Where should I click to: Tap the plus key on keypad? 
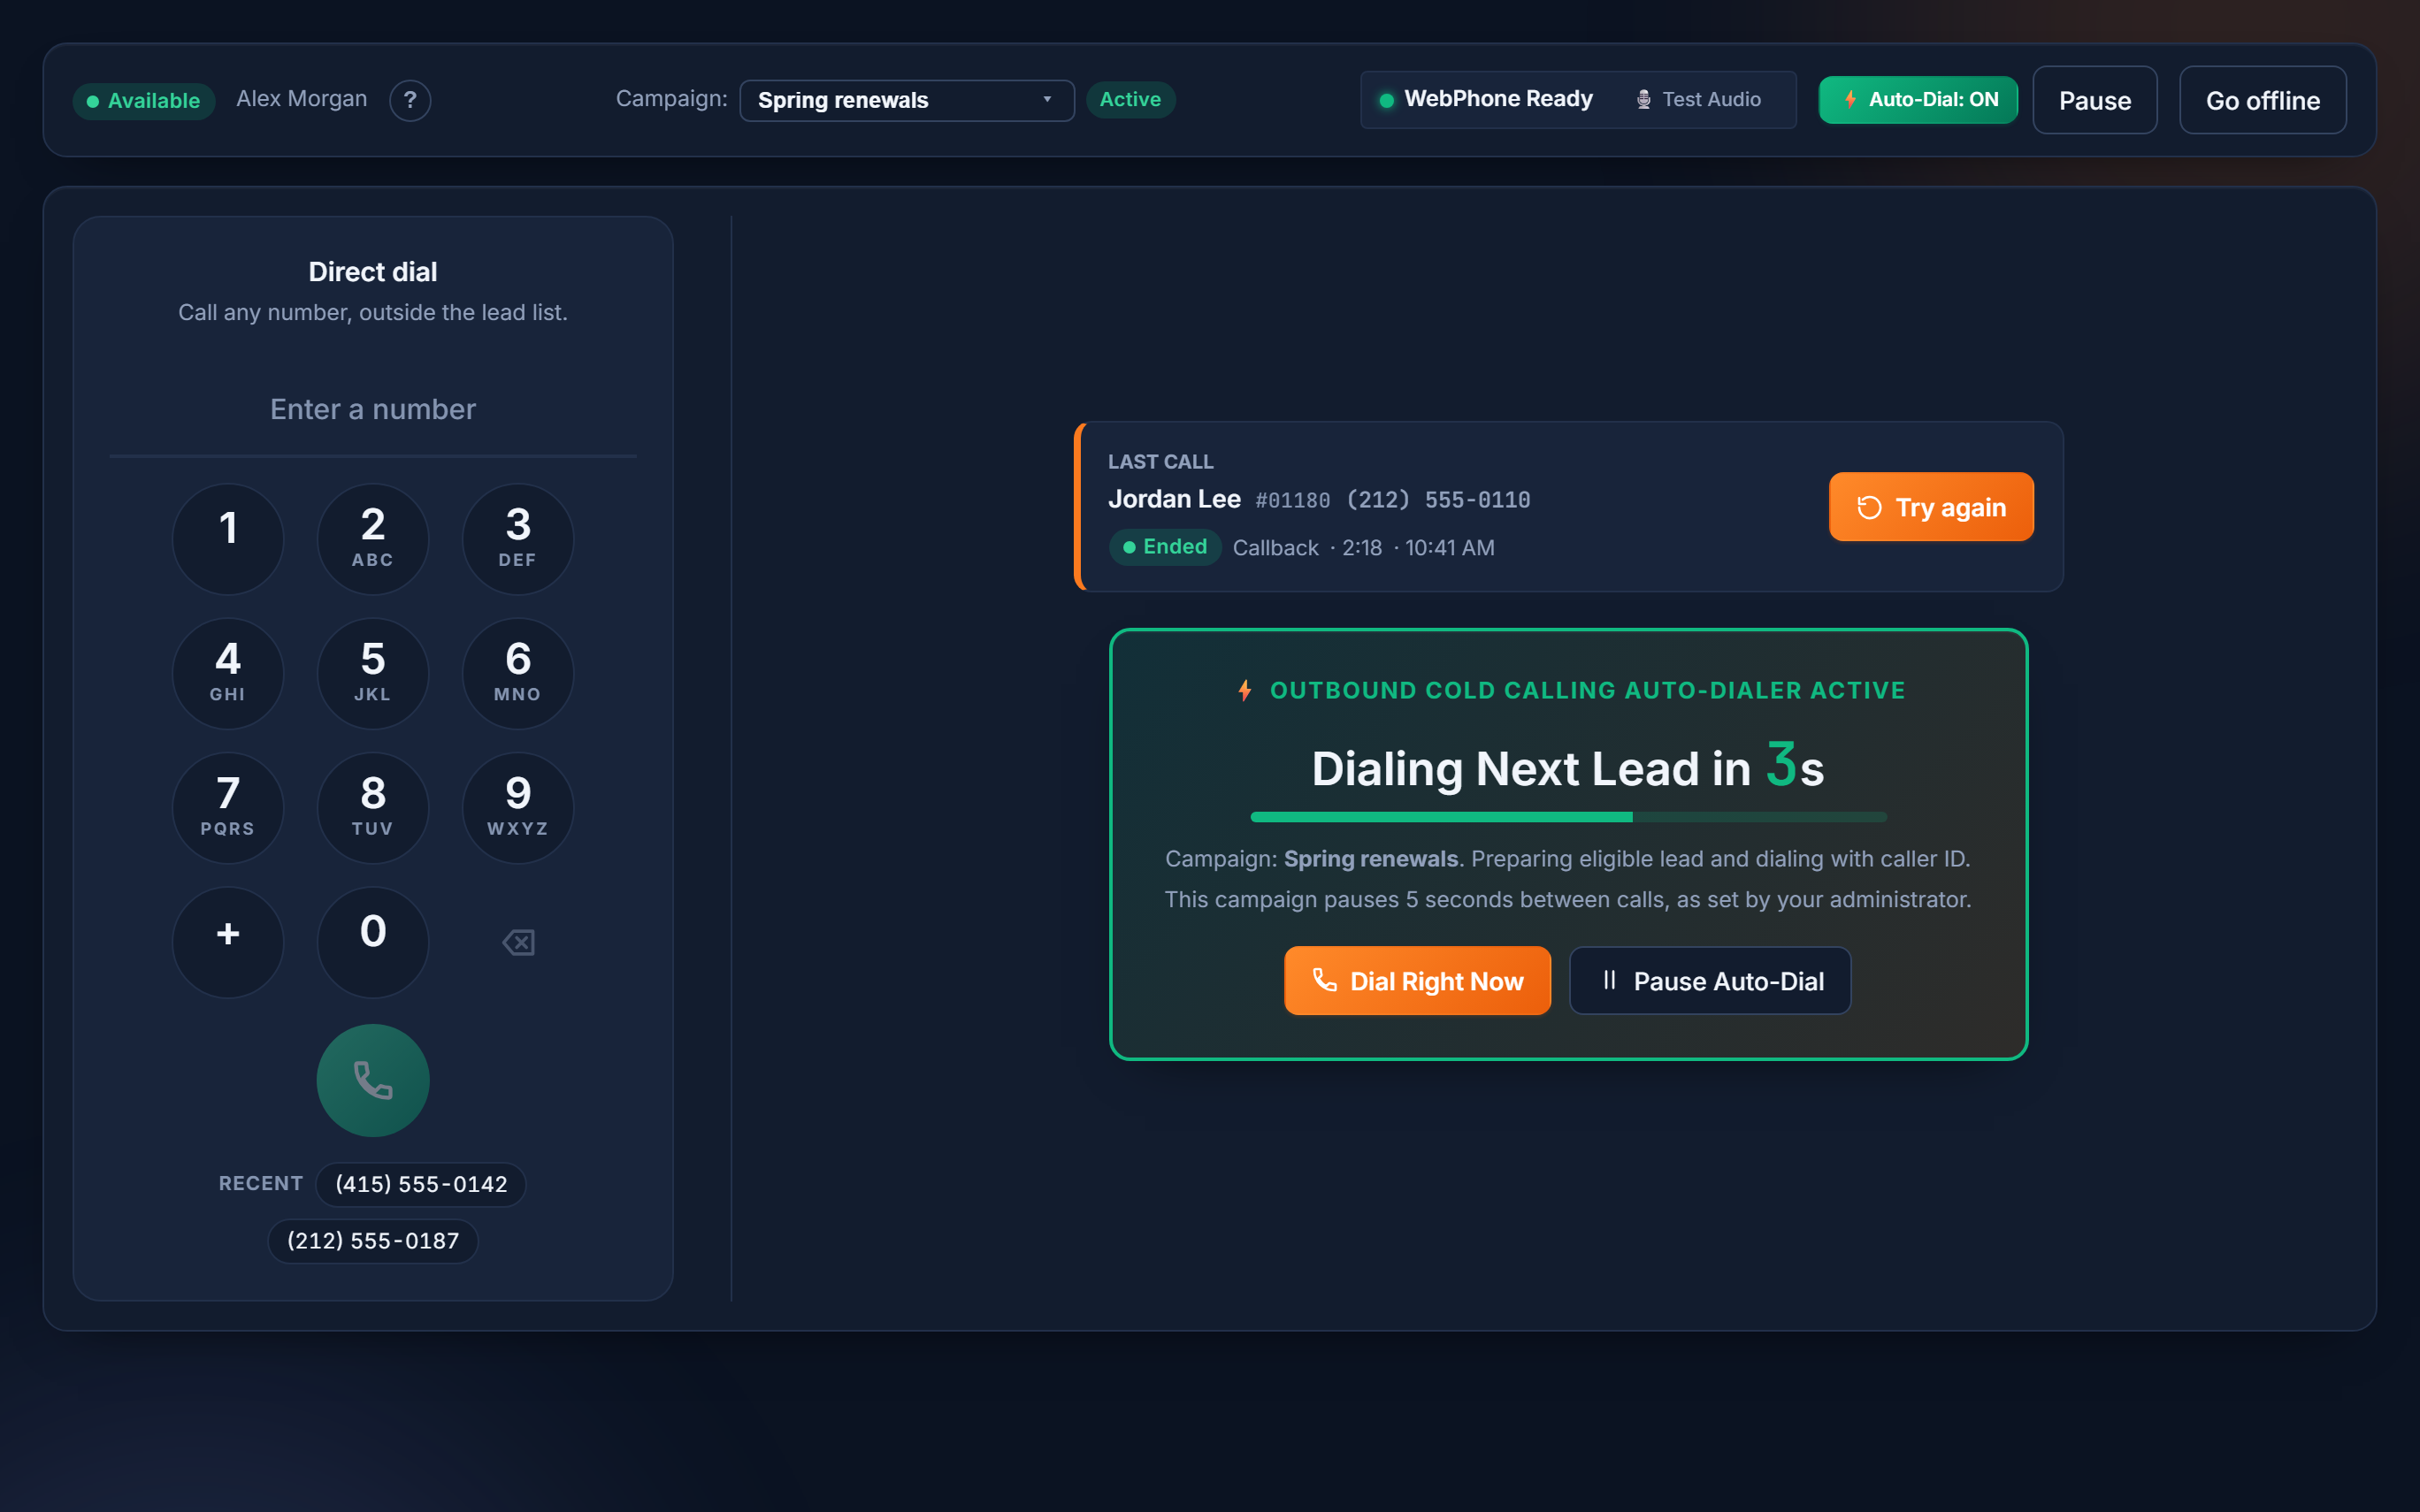click(228, 942)
